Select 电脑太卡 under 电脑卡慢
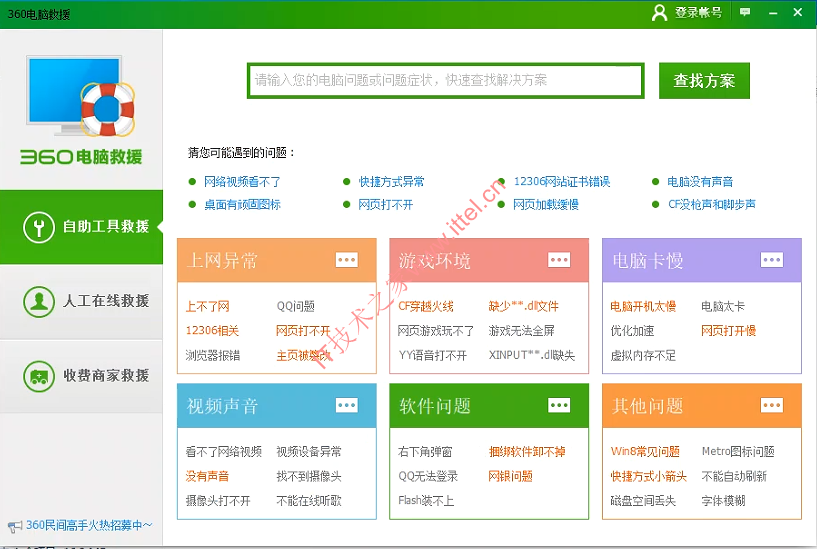817x549 pixels. click(723, 306)
